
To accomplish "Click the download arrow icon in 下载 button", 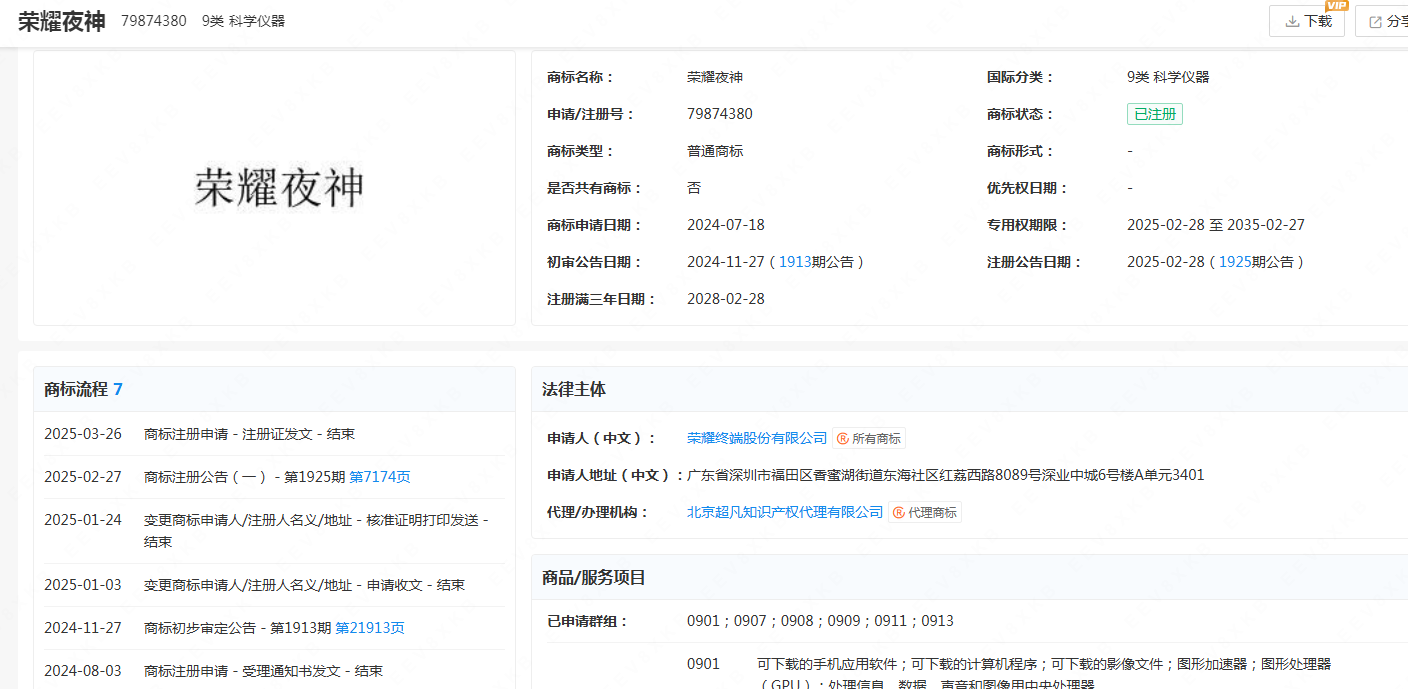I will click(1292, 21).
